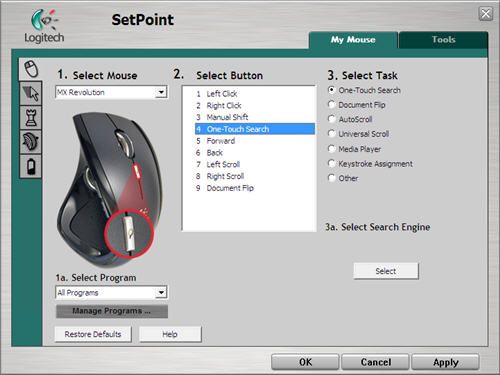Expand the All Programs dropdown

111,293
